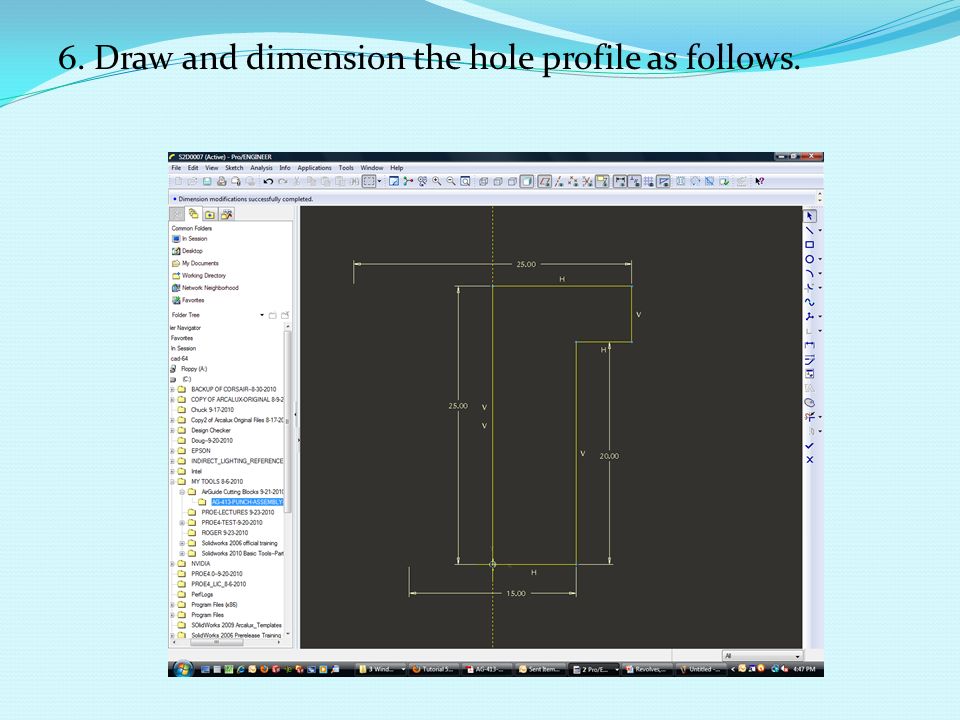Open the Edit menu
The image size is (960, 720).
click(x=193, y=168)
